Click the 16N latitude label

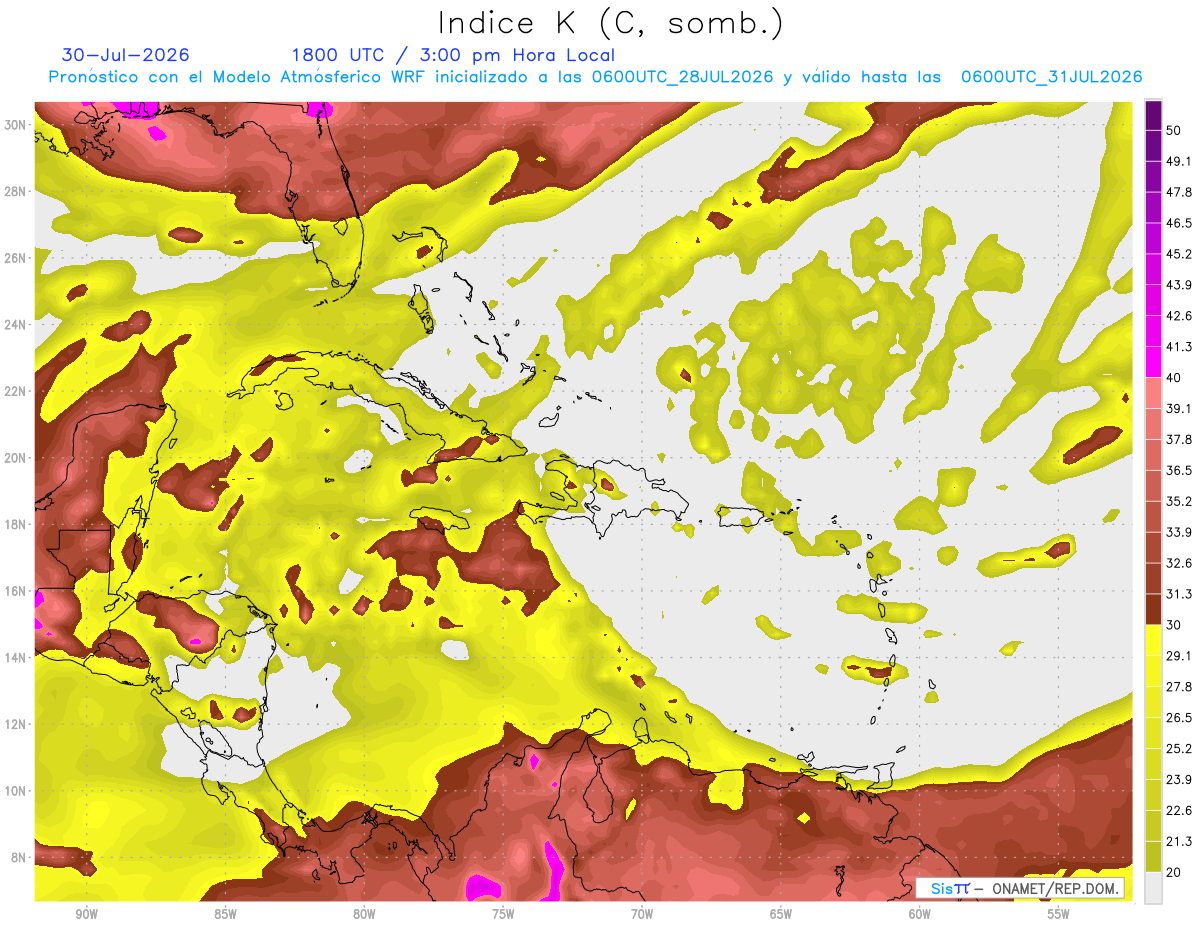pos(16,591)
